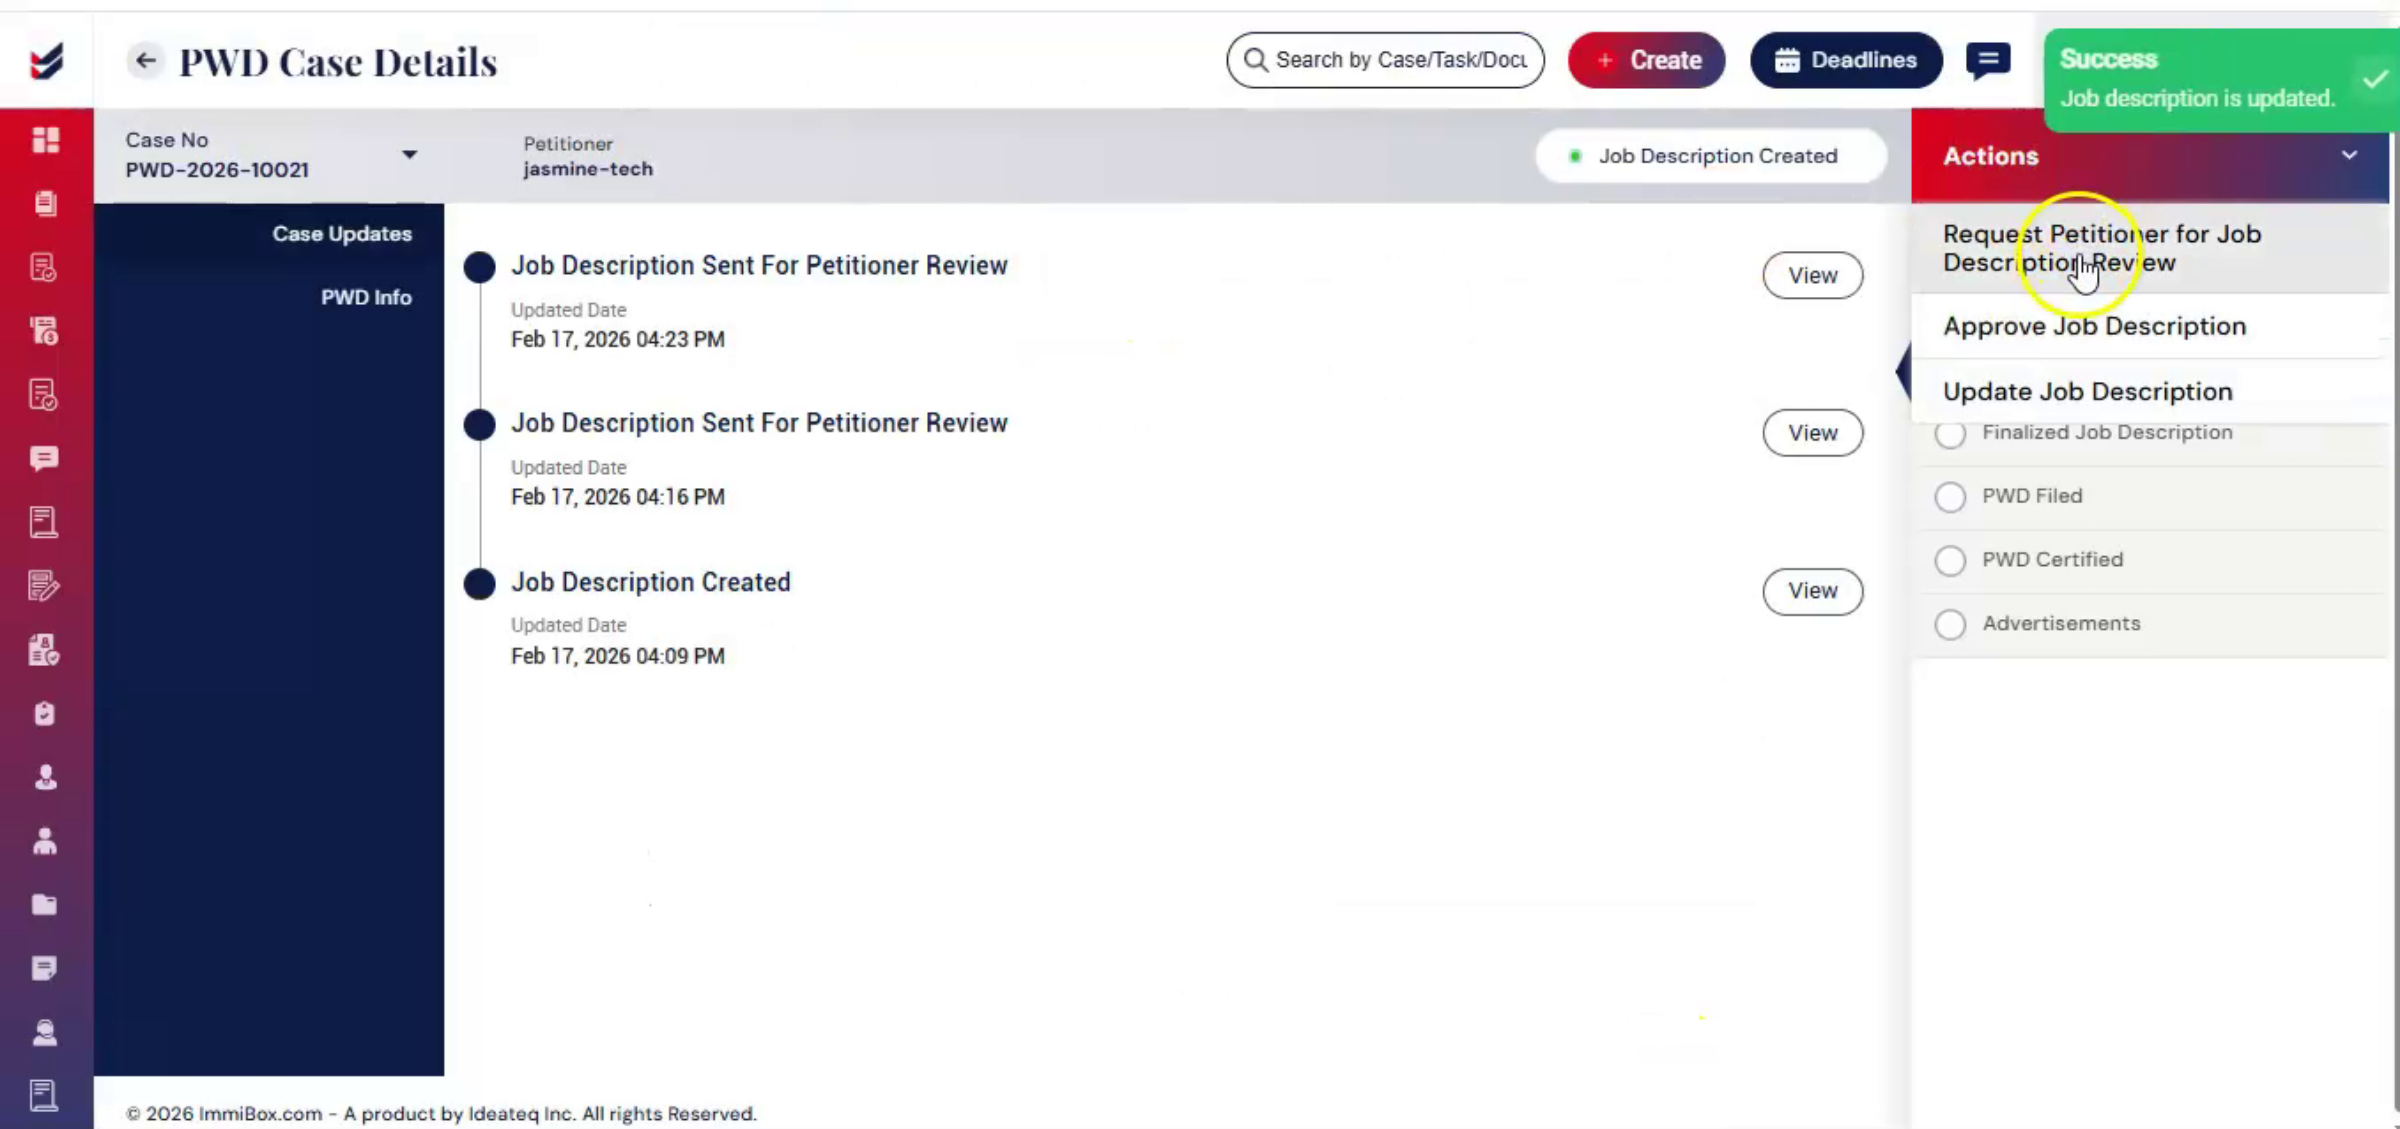Open the folder icon in left sidebar
The width and height of the screenshot is (2400, 1129).
[x=45, y=905]
